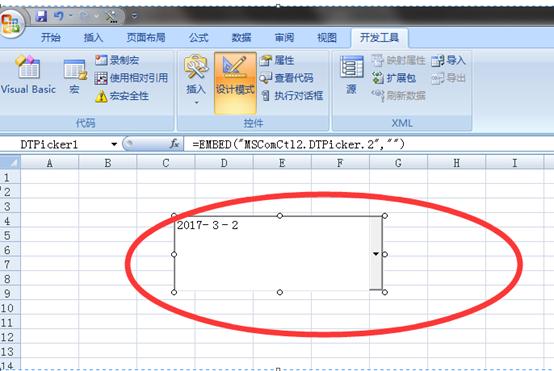Save the workbook from quick access toolbar
The width and height of the screenshot is (554, 371).
point(41,16)
